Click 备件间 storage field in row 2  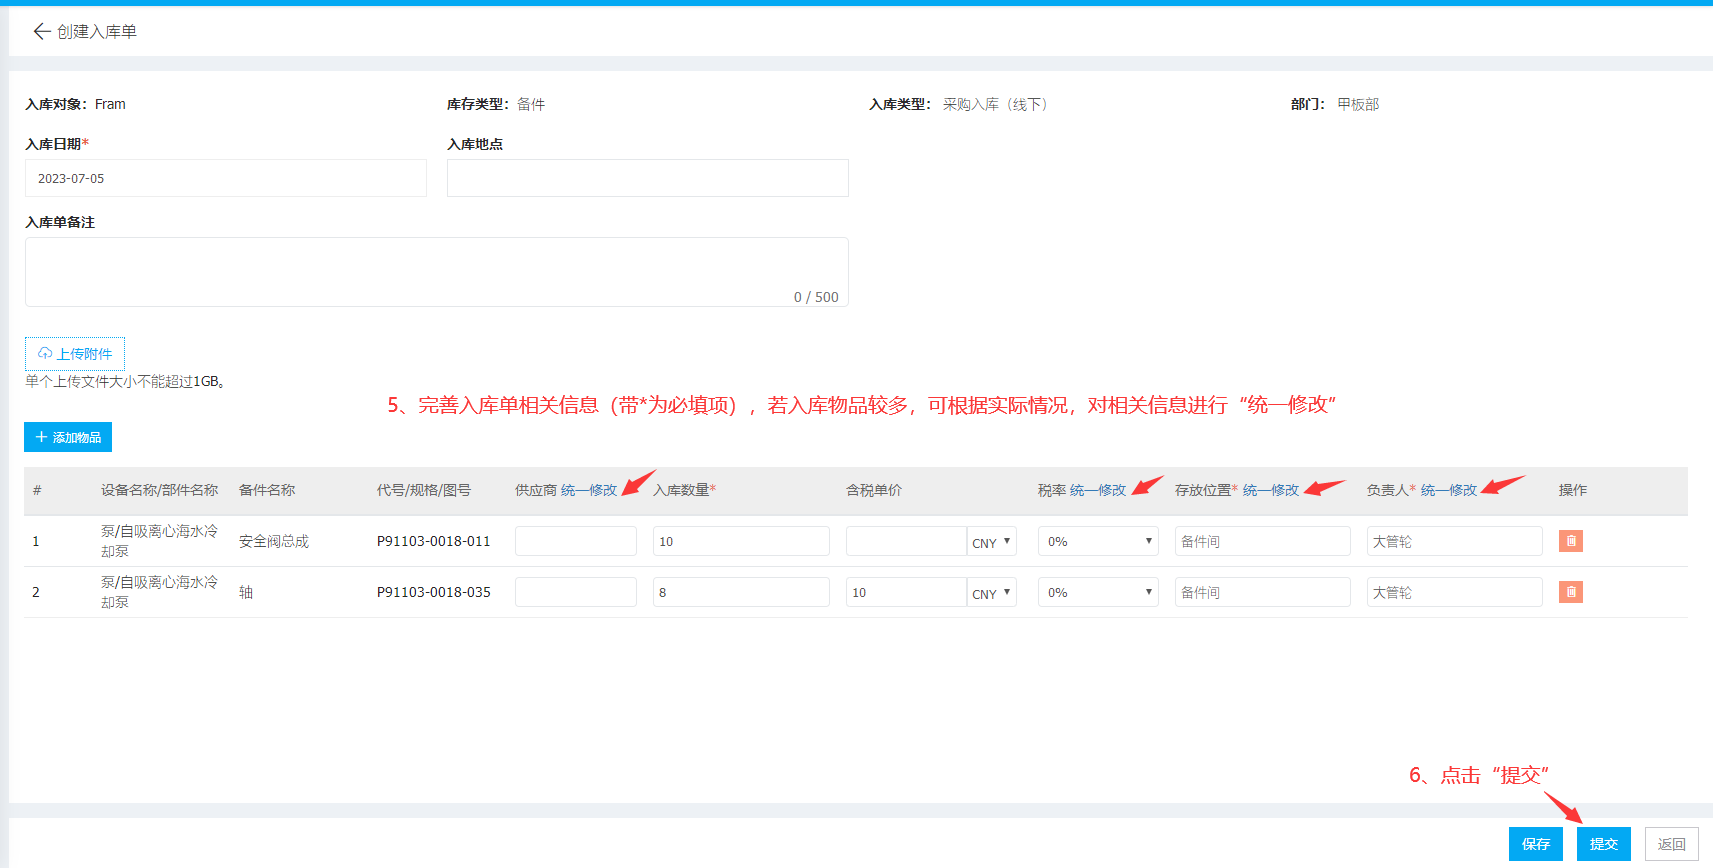1263,592
